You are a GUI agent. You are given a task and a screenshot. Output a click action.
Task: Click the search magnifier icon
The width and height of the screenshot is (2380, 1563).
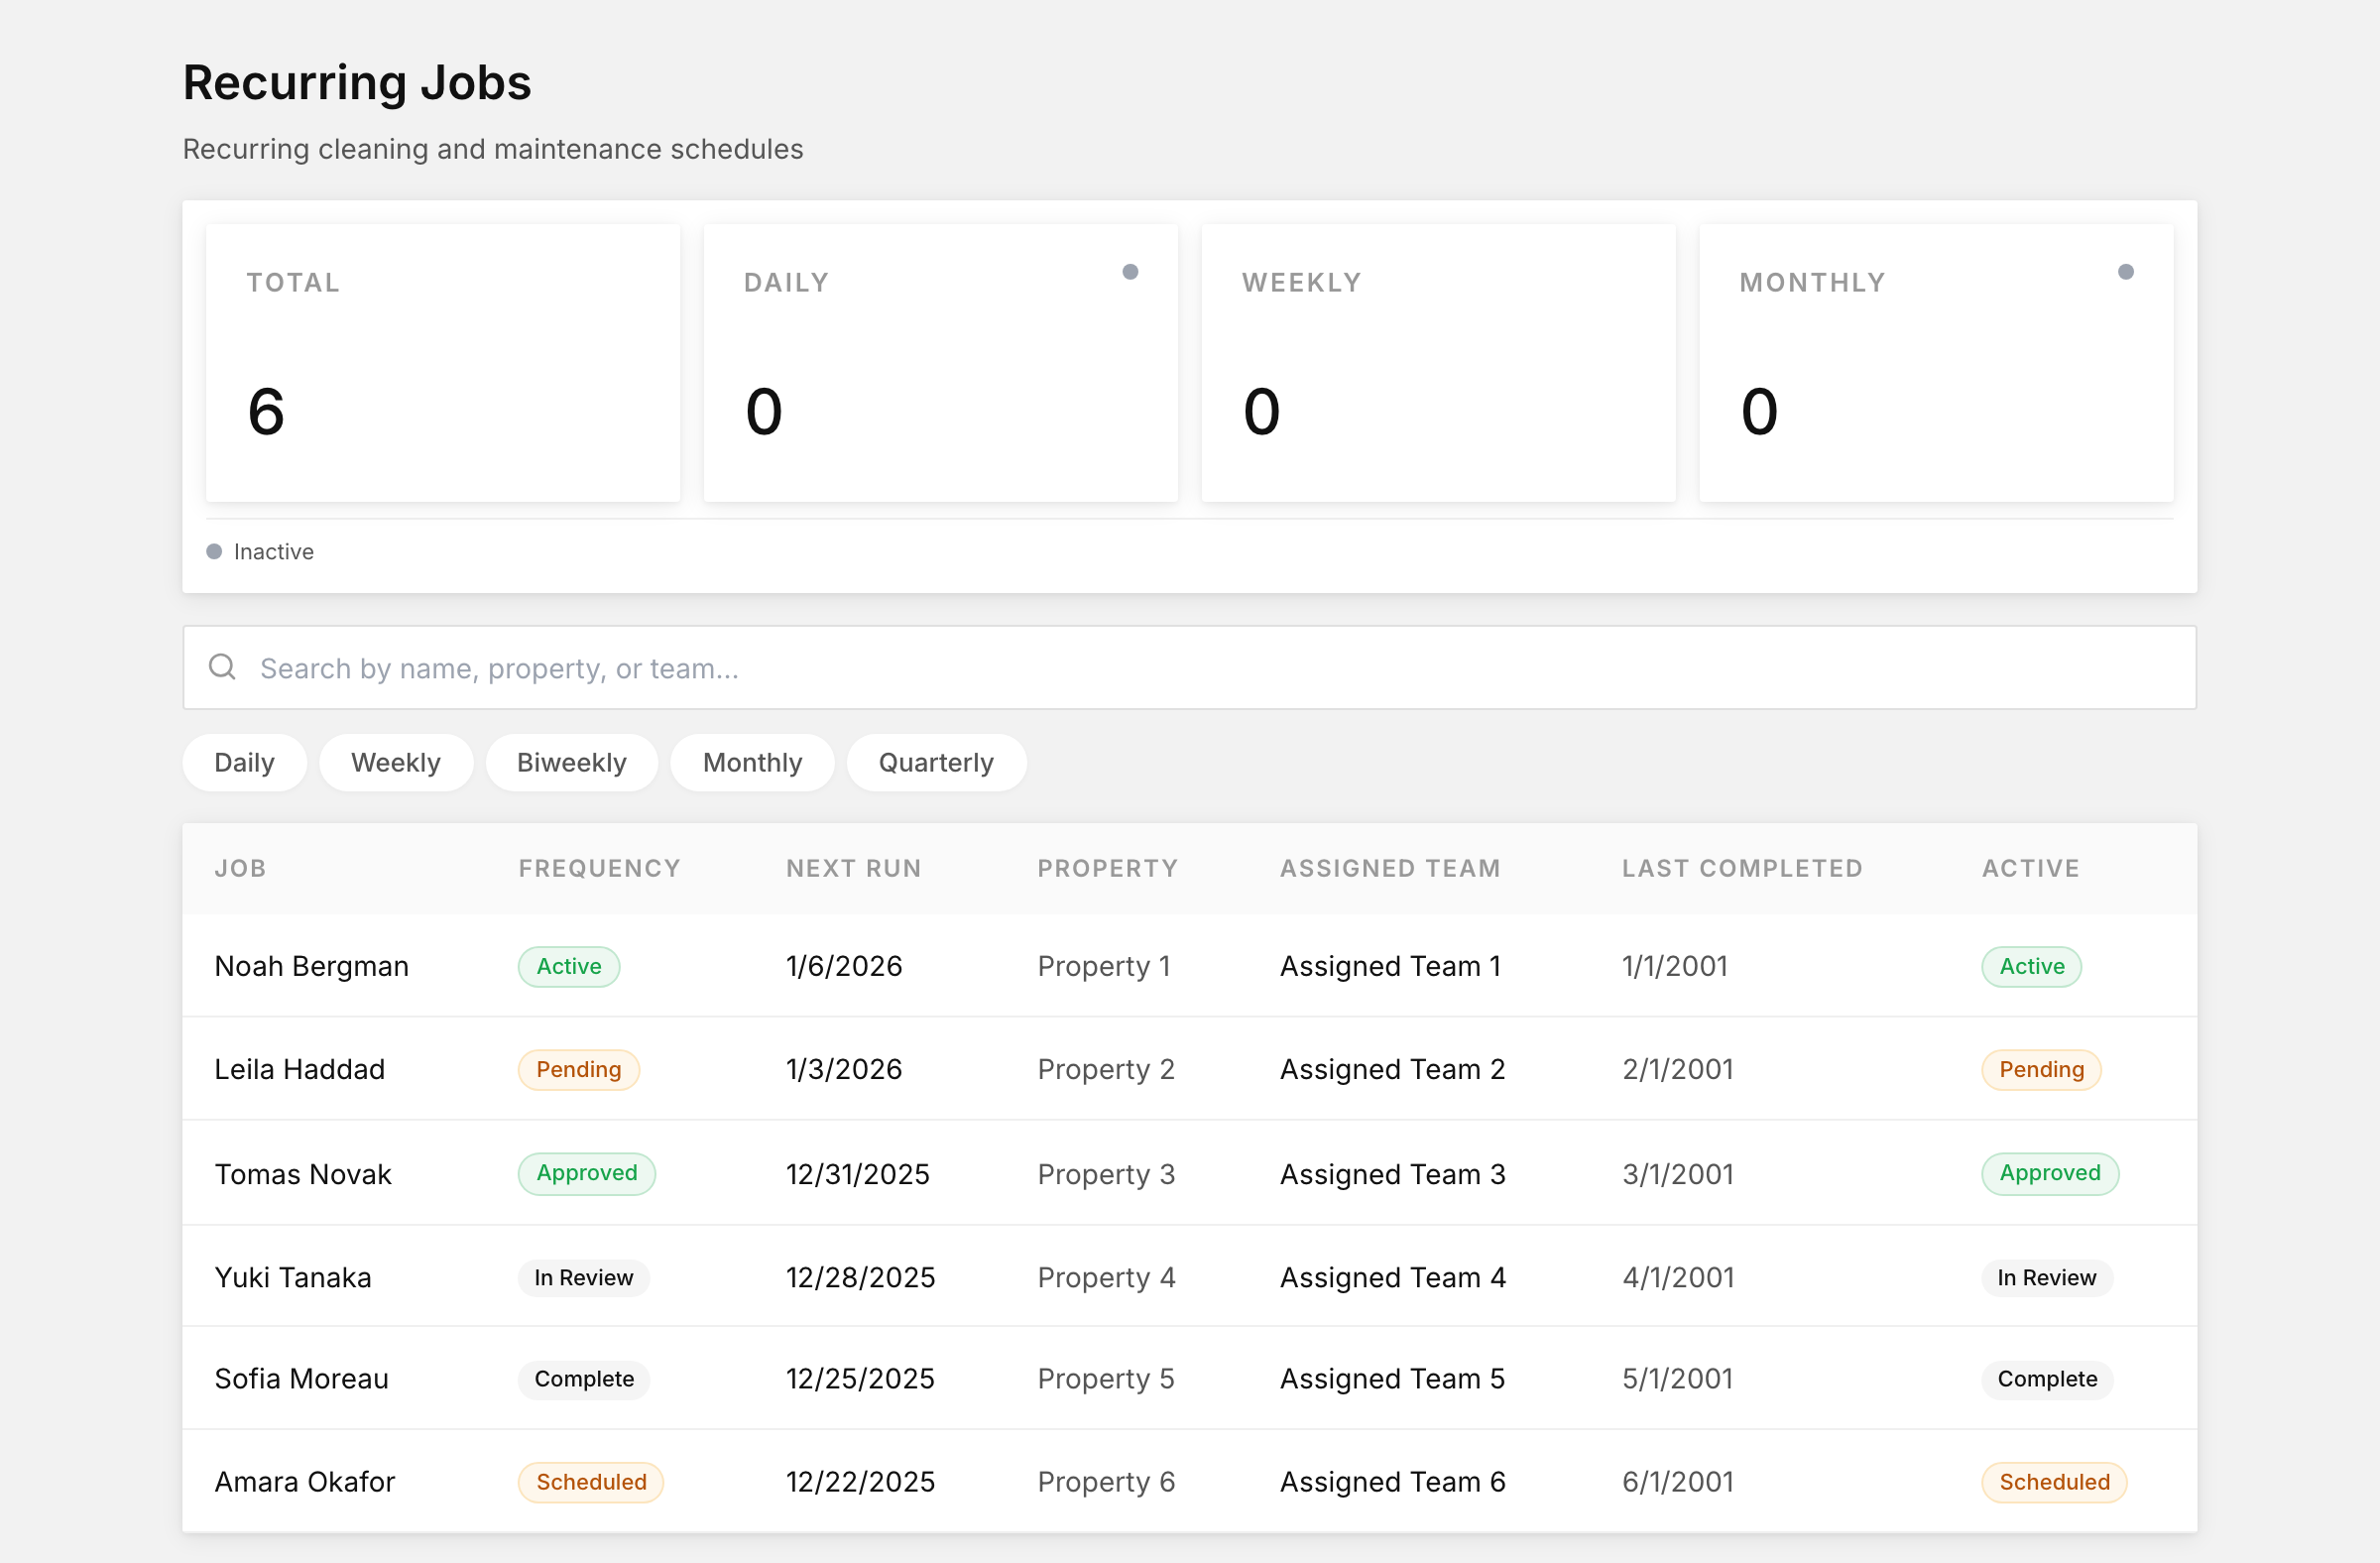(222, 667)
